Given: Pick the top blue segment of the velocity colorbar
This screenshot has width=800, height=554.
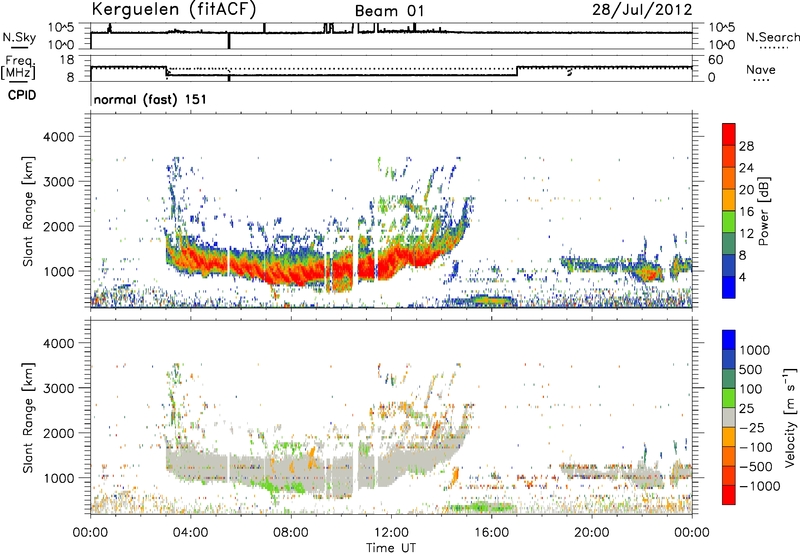Looking at the screenshot, I should click(729, 340).
